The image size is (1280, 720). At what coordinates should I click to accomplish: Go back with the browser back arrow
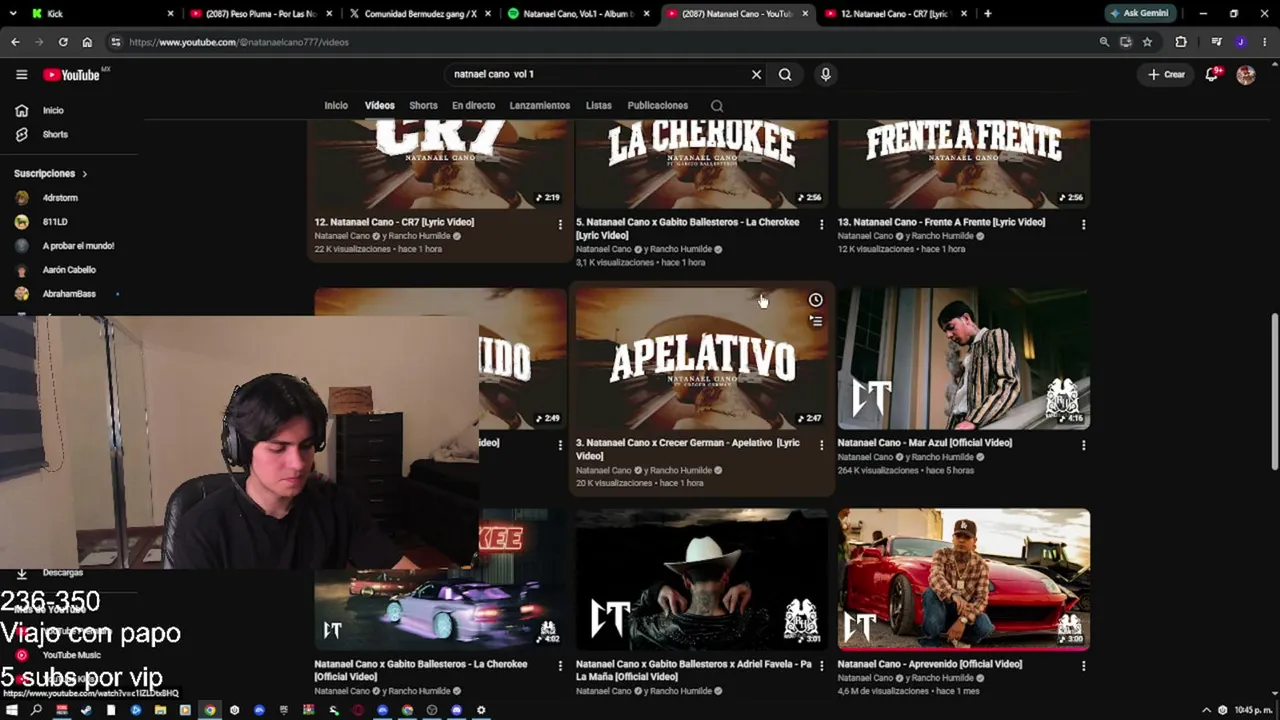15,42
